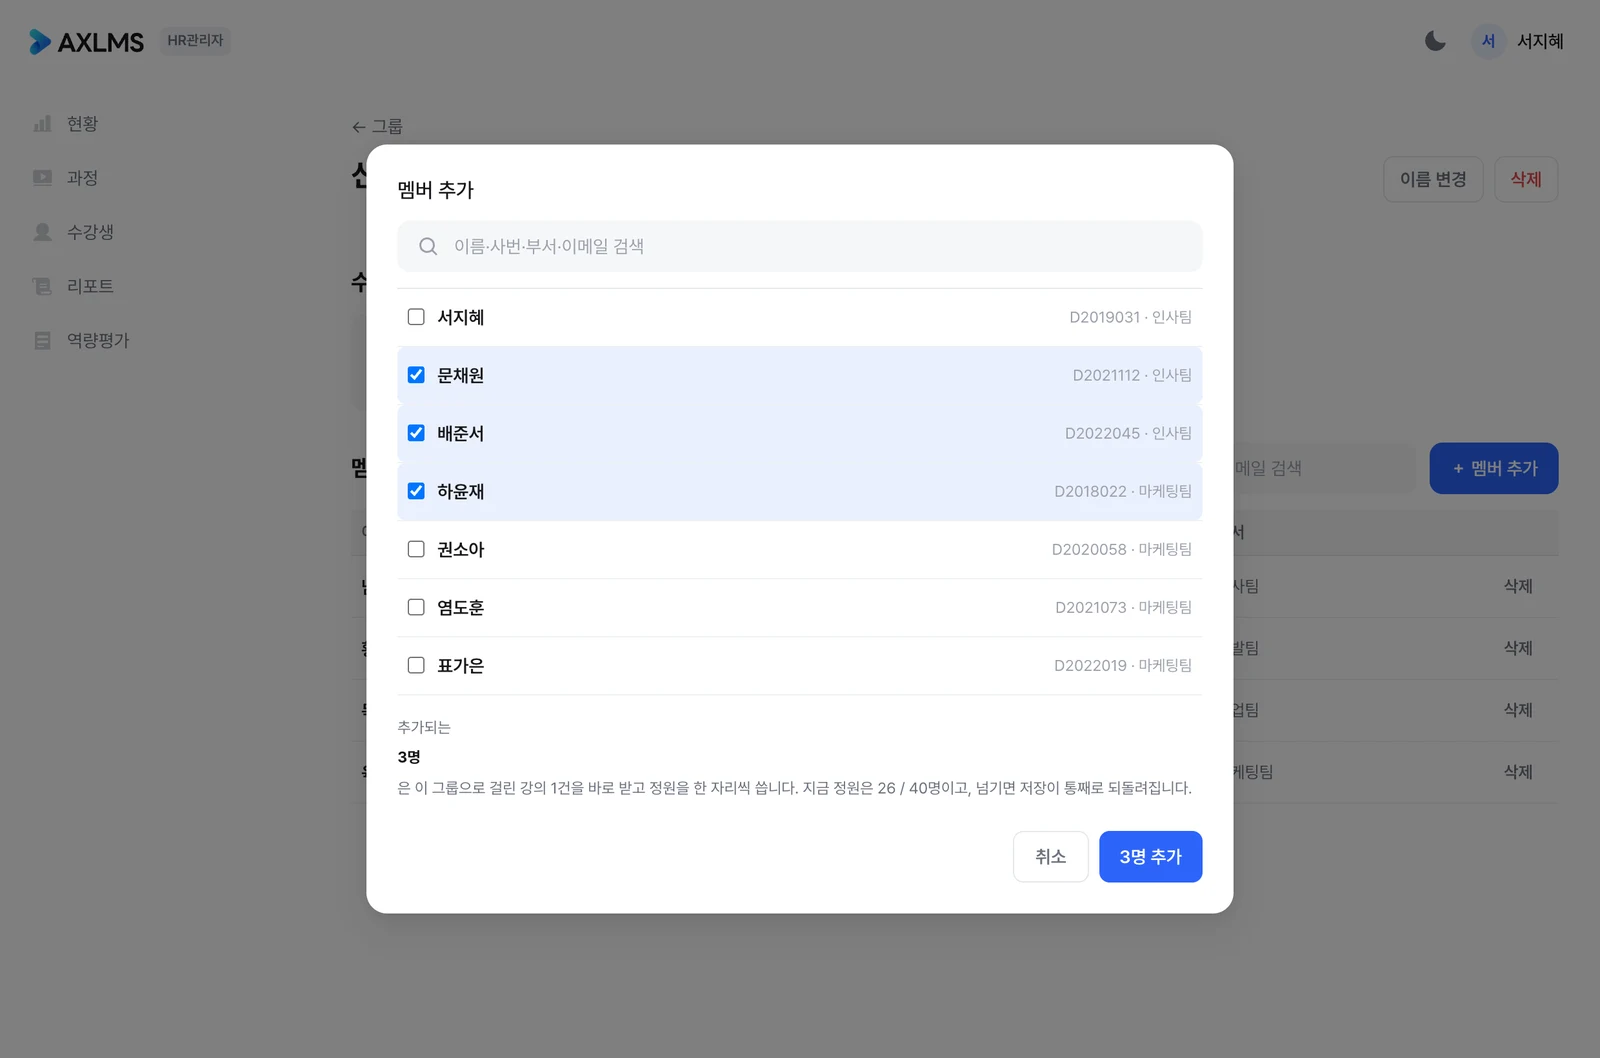Check the 표가은 checkbox
This screenshot has height=1058, width=1600.
tap(416, 665)
